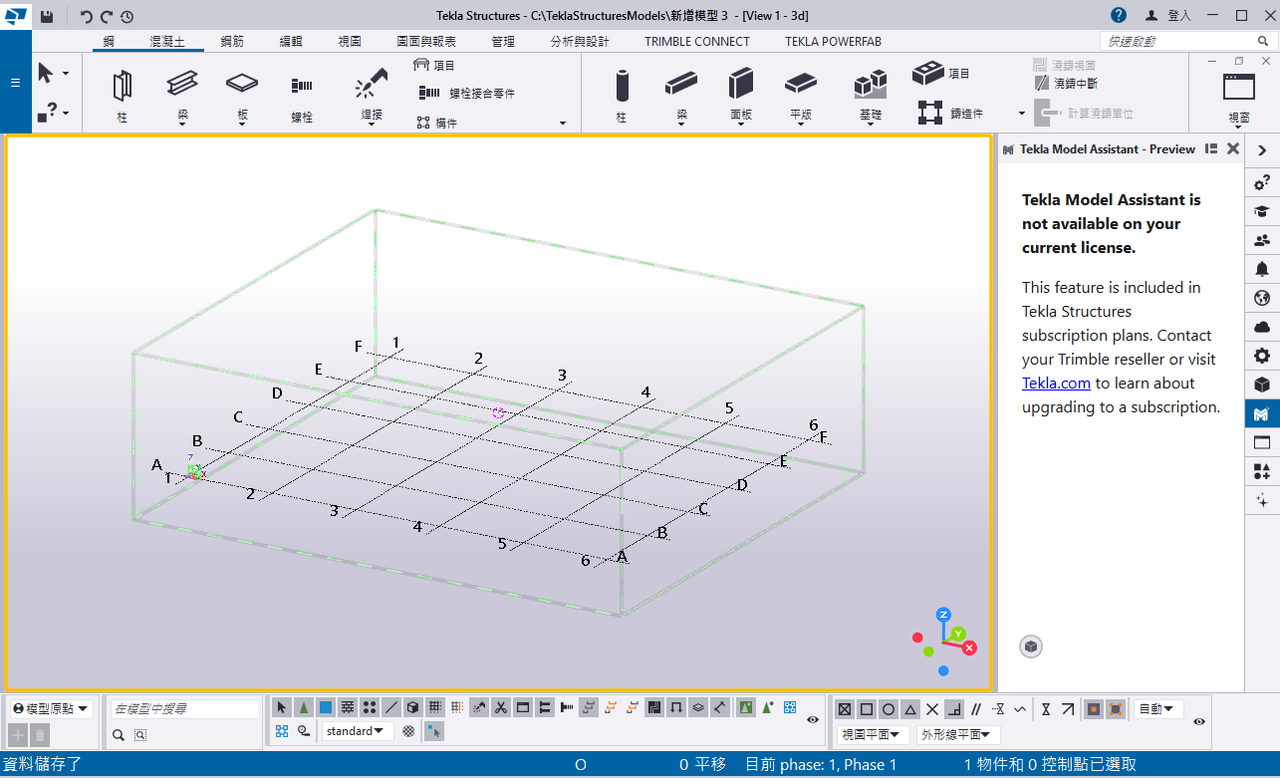Toggle the snapping toolbar eye icon
The width and height of the screenshot is (1280, 778).
click(x=1199, y=720)
